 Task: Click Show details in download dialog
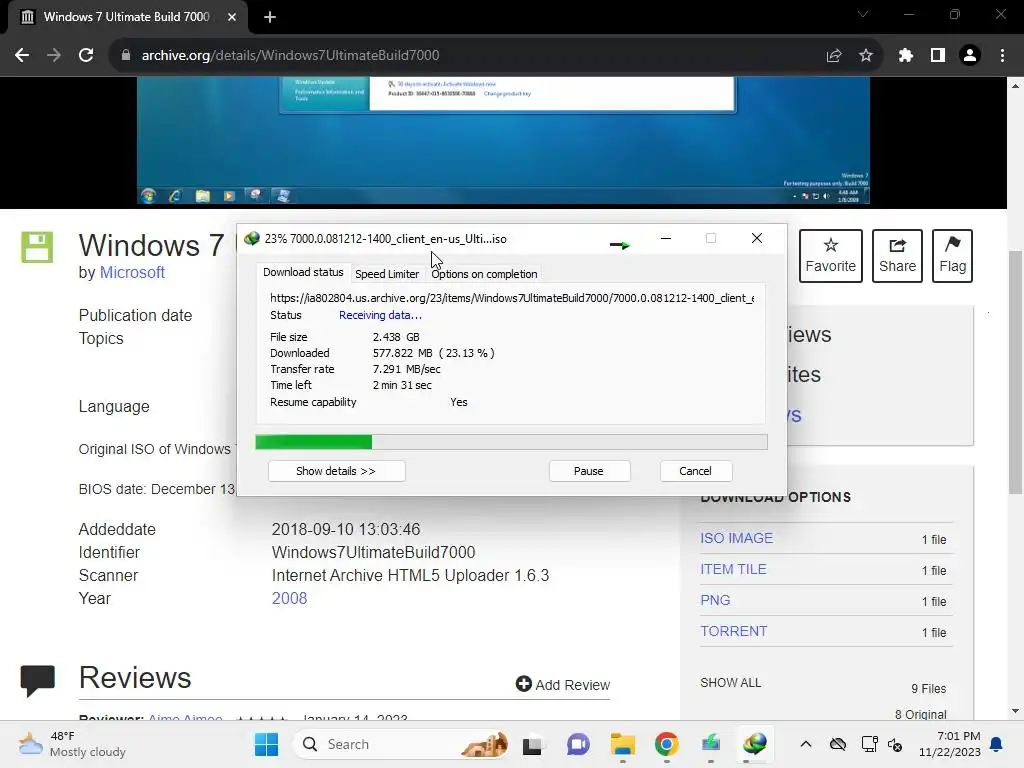[336, 471]
